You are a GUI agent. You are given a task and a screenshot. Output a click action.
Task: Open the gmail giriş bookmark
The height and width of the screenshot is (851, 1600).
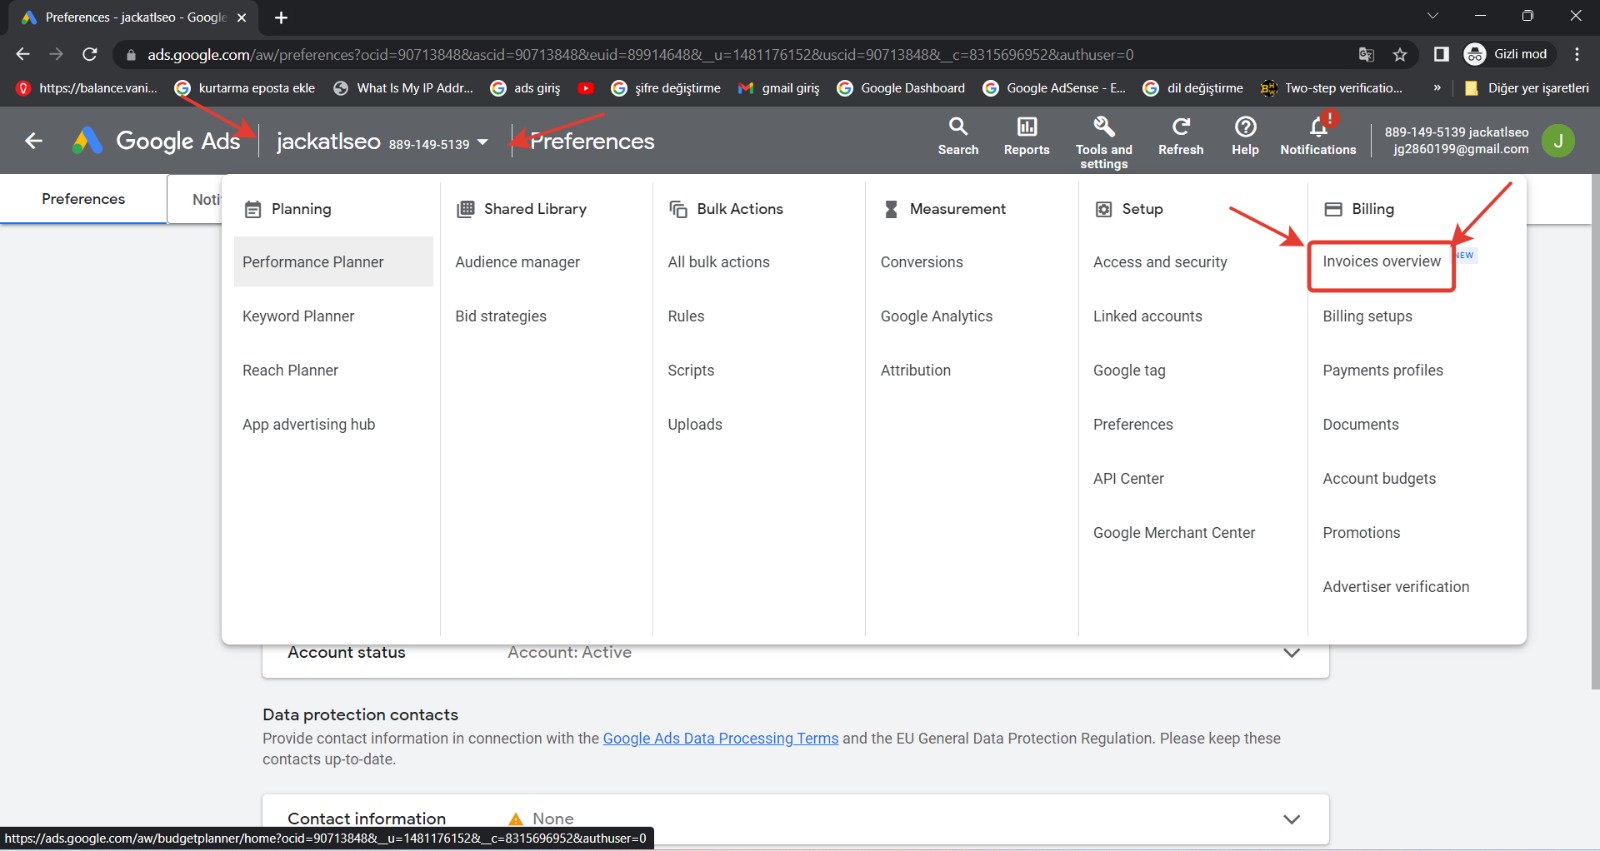coord(778,88)
